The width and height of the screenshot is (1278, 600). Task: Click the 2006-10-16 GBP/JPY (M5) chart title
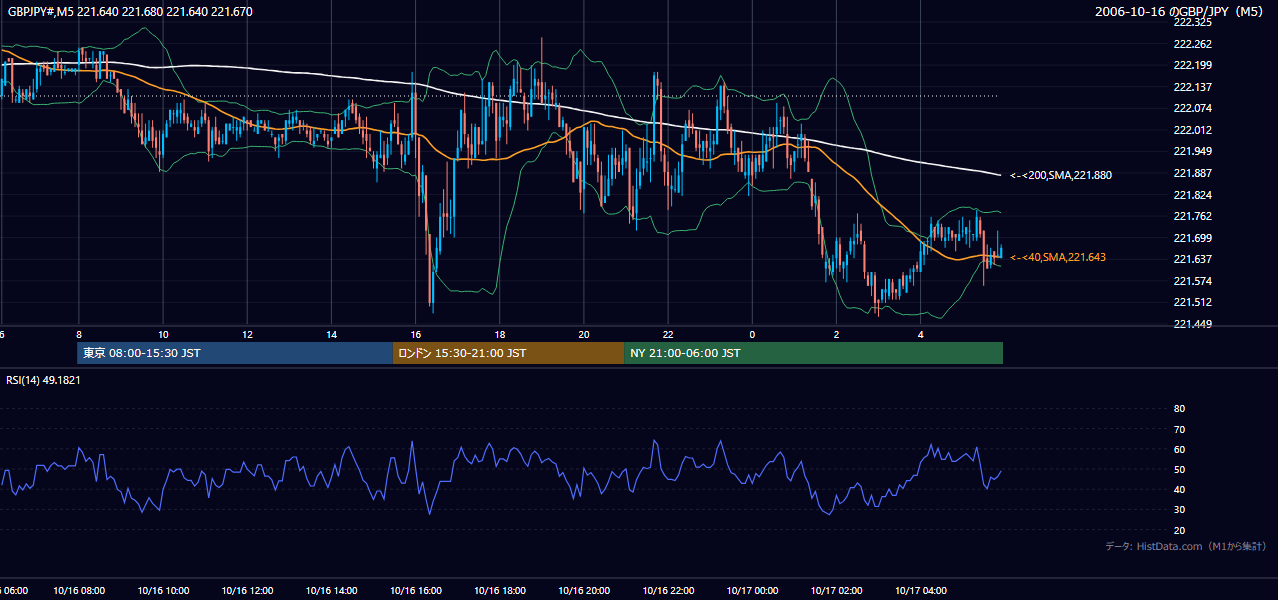[x=1181, y=12]
